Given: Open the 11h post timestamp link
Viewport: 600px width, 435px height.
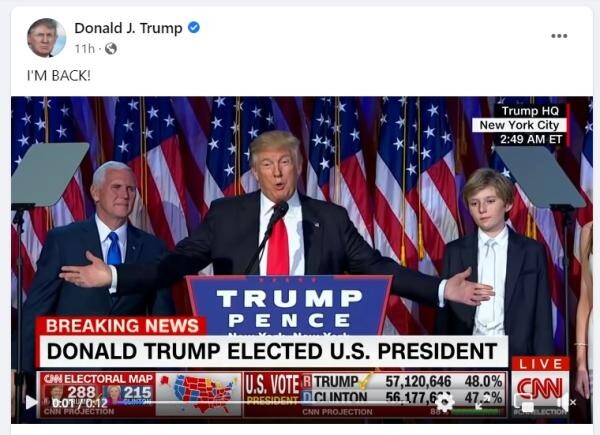Looking at the screenshot, I should click(84, 49).
